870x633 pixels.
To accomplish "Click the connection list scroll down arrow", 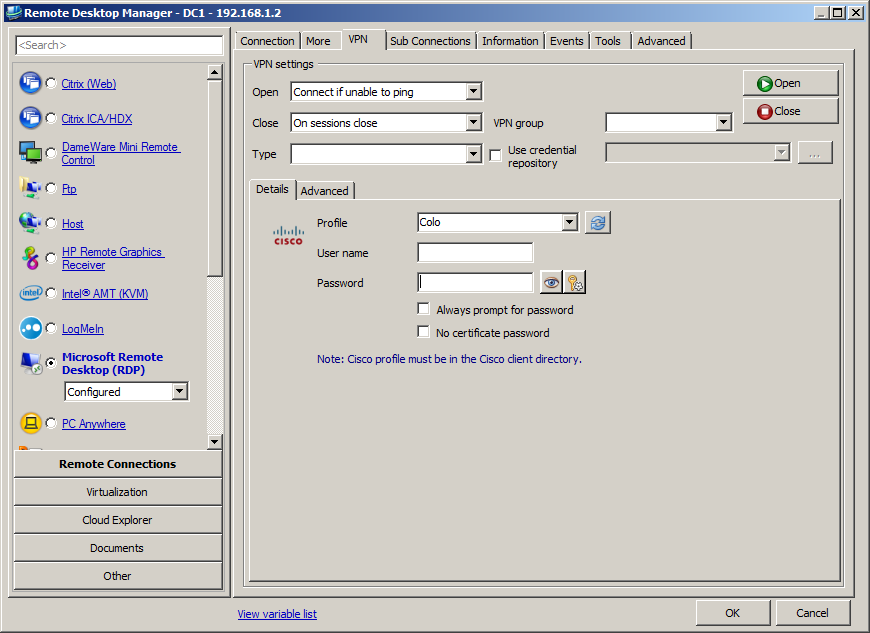I will pos(214,442).
